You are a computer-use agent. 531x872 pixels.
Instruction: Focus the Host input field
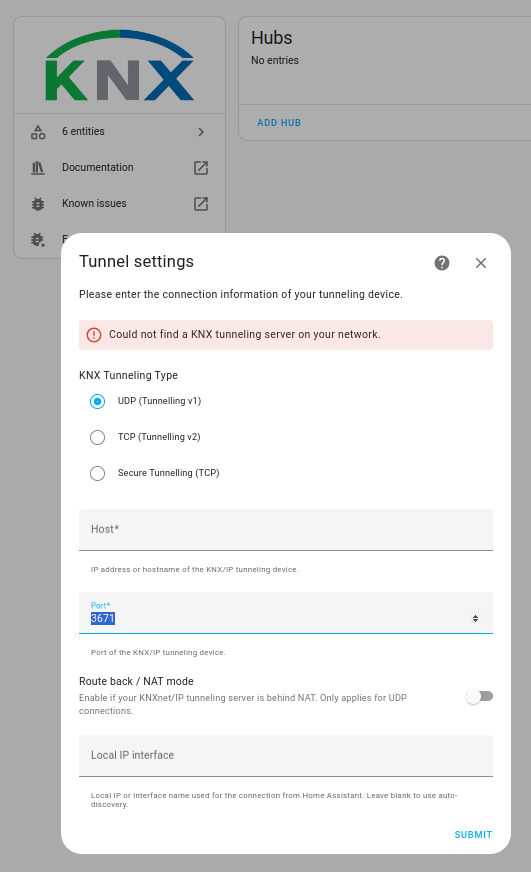pos(286,530)
